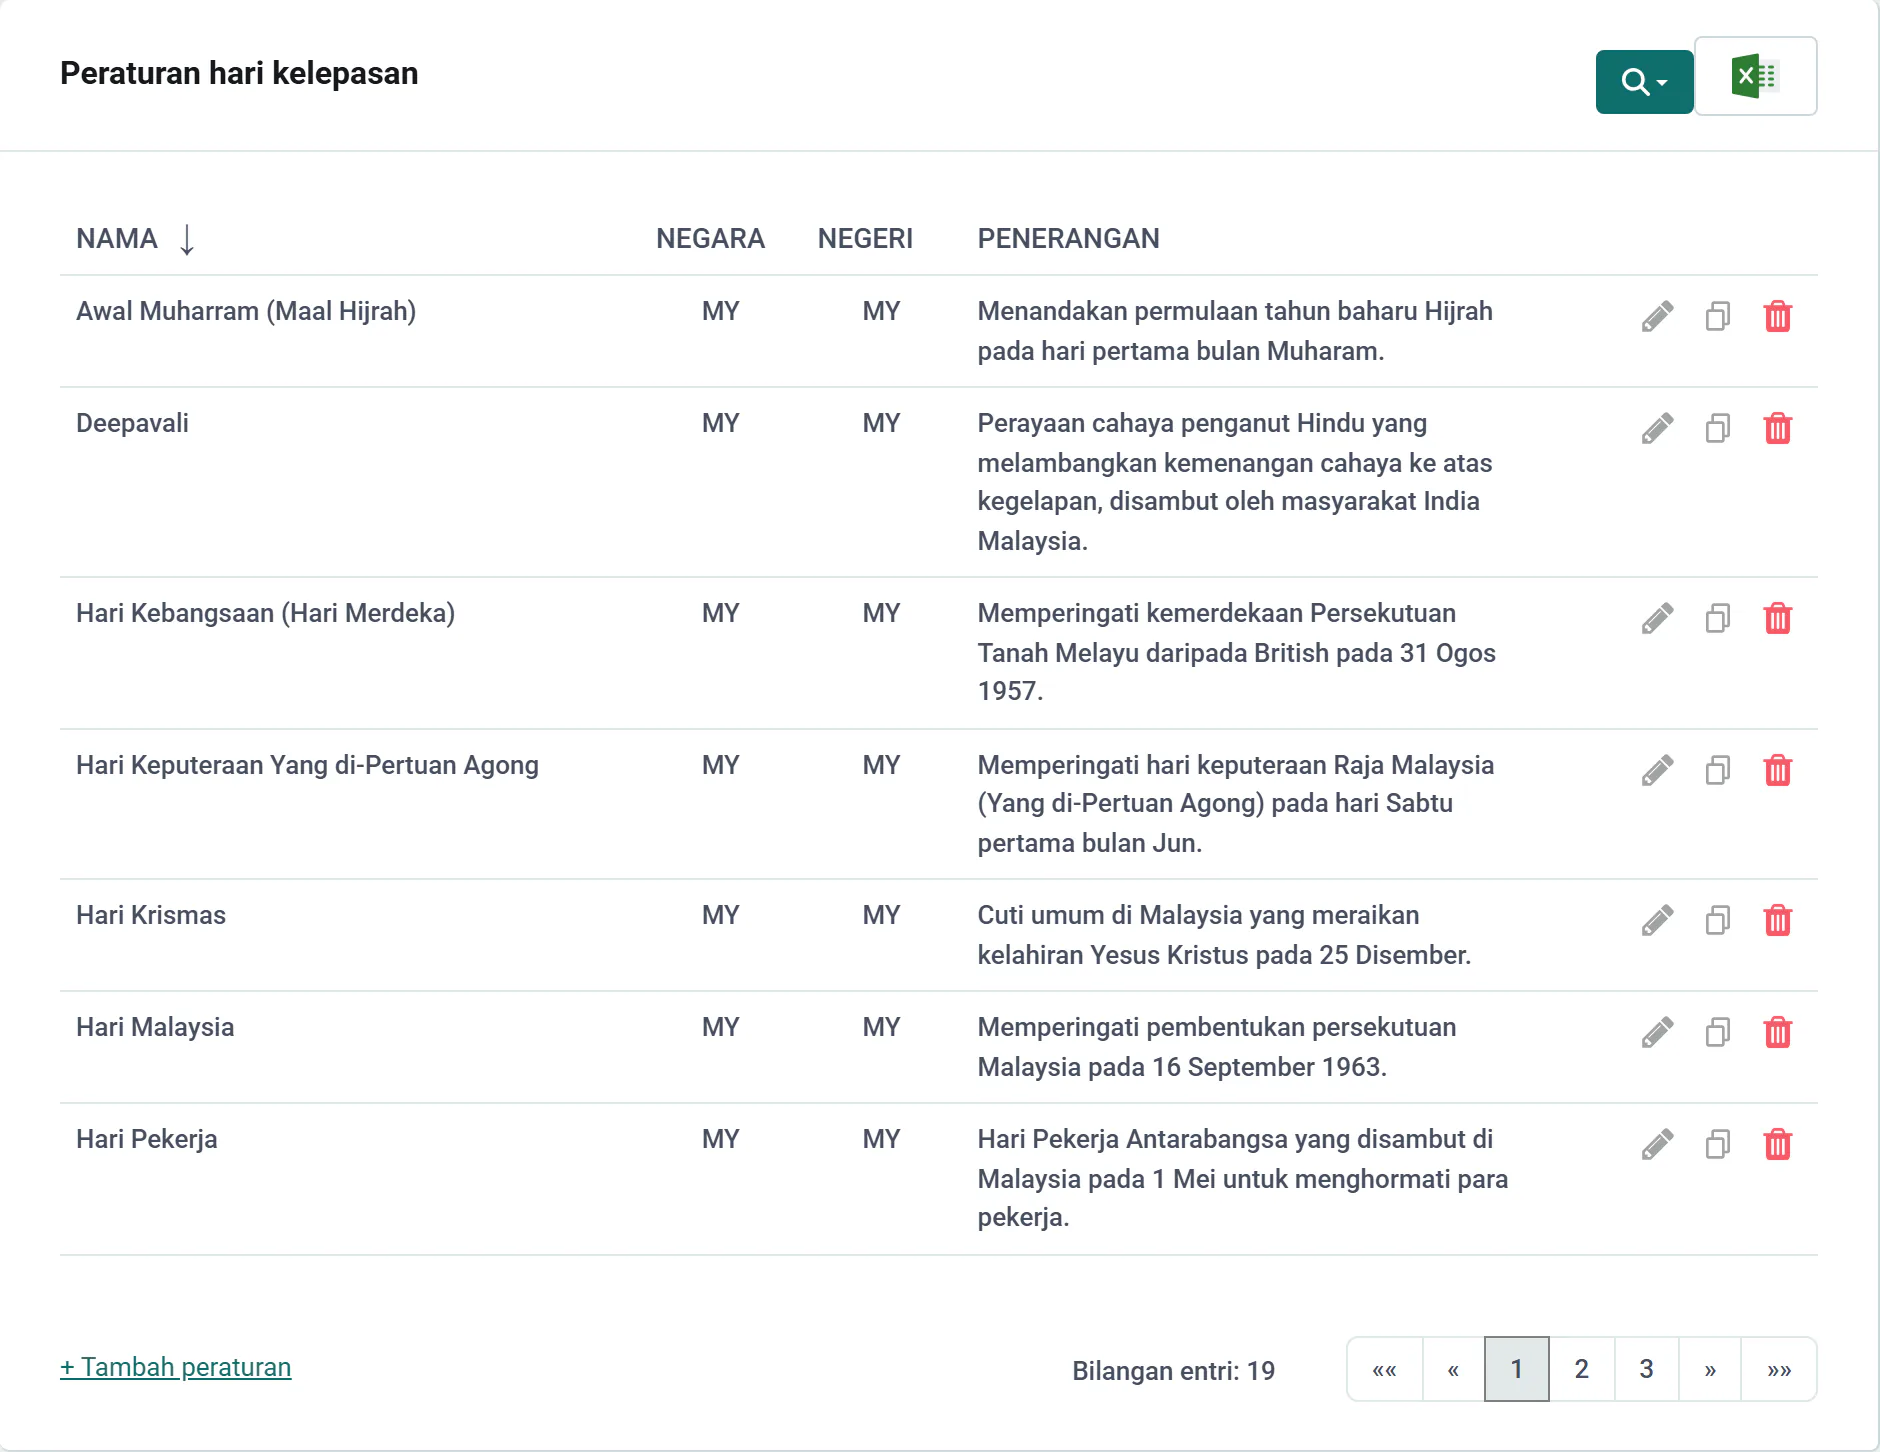Duplicate the Hari Kebangsaan rule

[1718, 618]
